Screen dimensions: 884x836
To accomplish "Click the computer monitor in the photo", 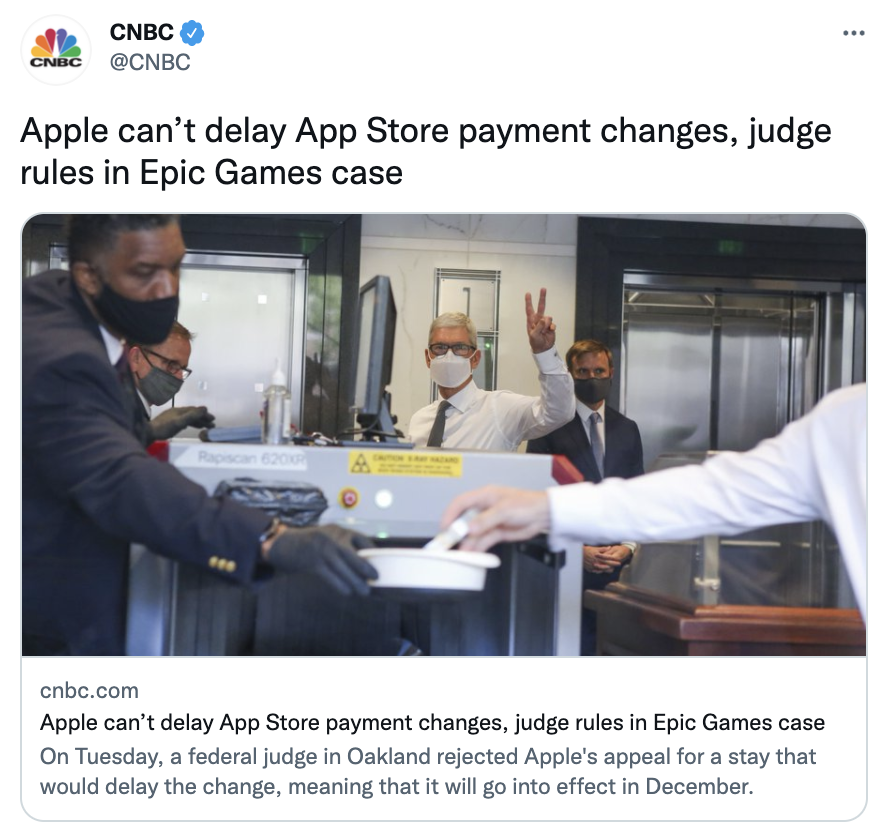I will (x=376, y=355).
